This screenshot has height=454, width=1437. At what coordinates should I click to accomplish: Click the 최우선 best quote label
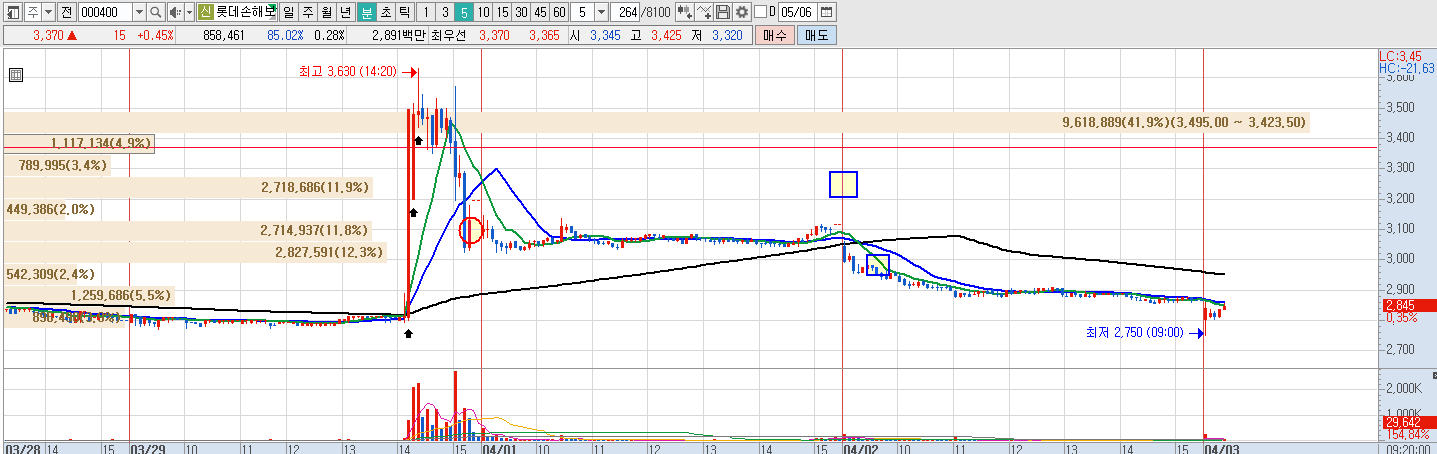click(x=449, y=35)
